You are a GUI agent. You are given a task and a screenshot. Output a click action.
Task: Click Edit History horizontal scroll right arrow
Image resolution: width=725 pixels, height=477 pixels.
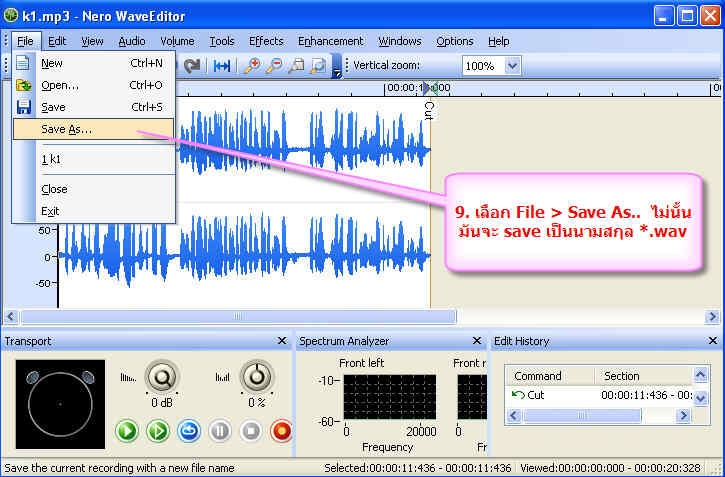pyautogui.click(x=683, y=416)
